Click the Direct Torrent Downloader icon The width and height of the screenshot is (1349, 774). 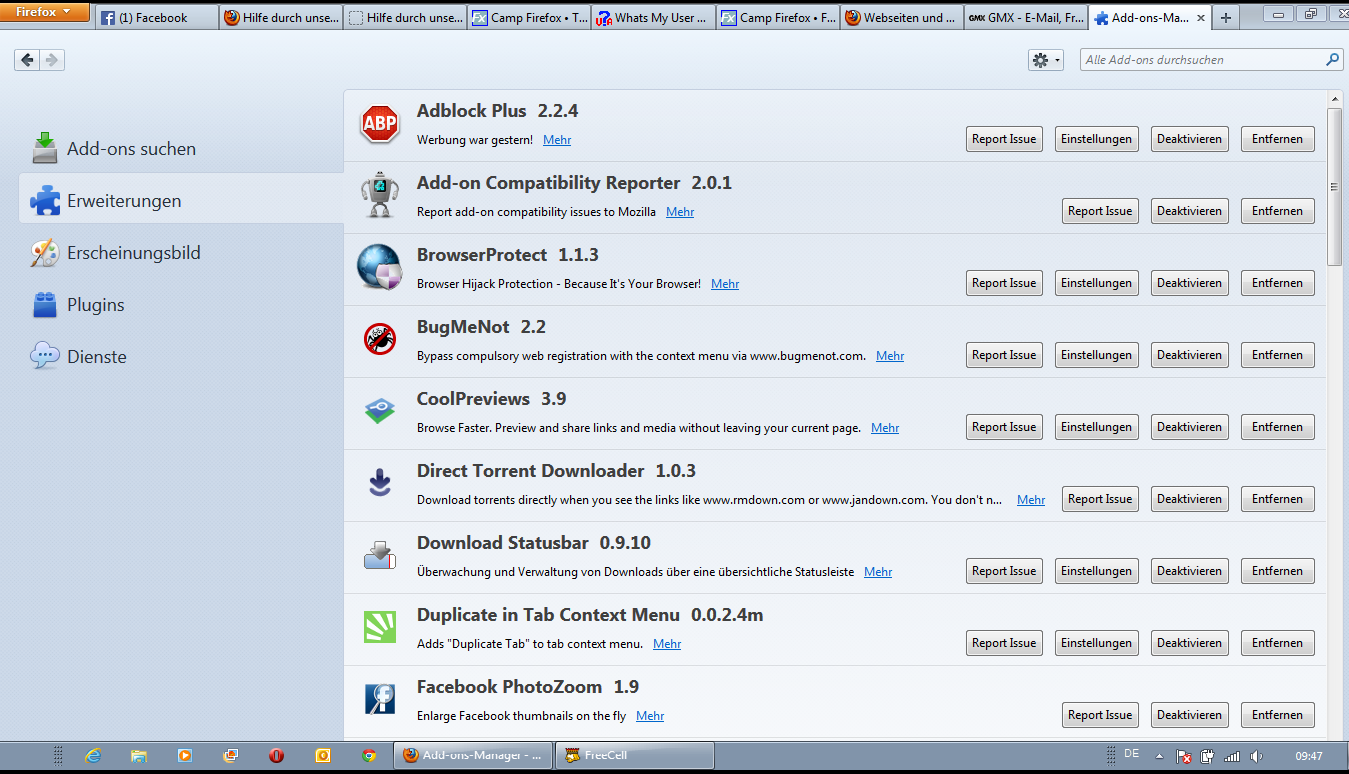(379, 484)
